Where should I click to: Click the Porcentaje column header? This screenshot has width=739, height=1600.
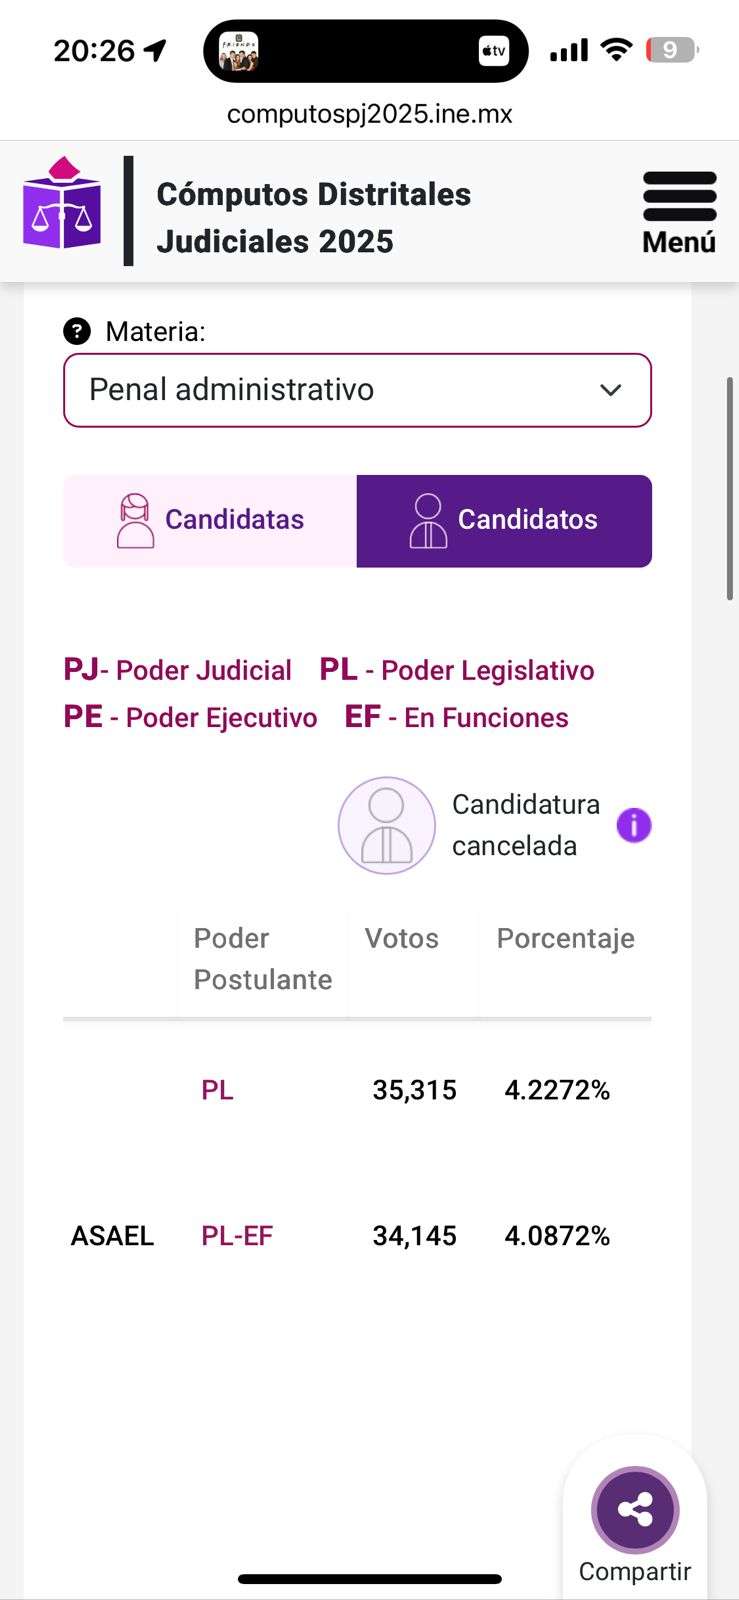coord(565,938)
